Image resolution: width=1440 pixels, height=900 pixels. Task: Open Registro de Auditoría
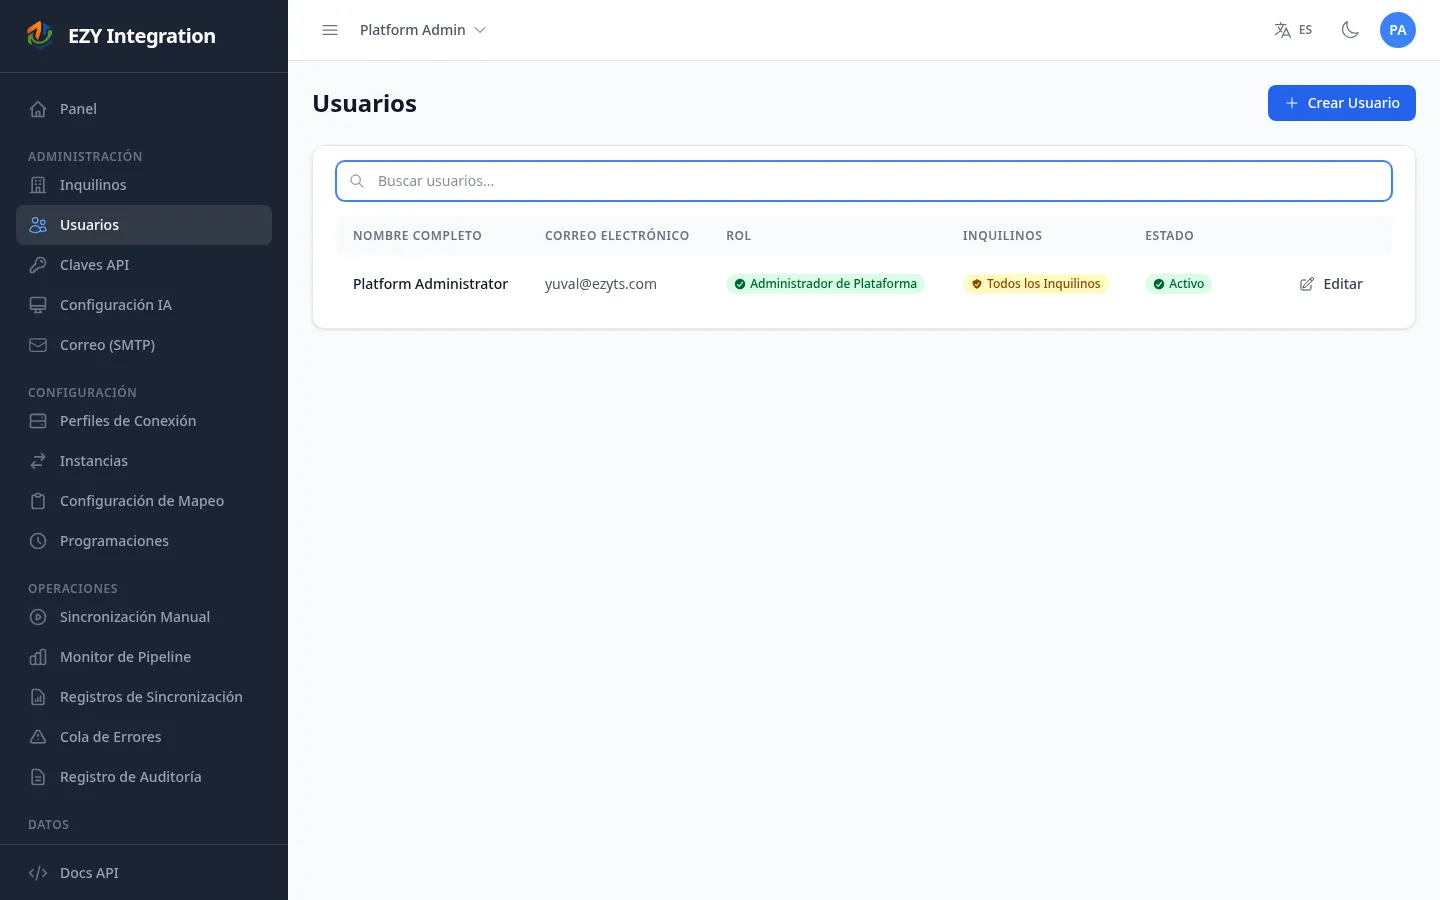[x=144, y=777]
